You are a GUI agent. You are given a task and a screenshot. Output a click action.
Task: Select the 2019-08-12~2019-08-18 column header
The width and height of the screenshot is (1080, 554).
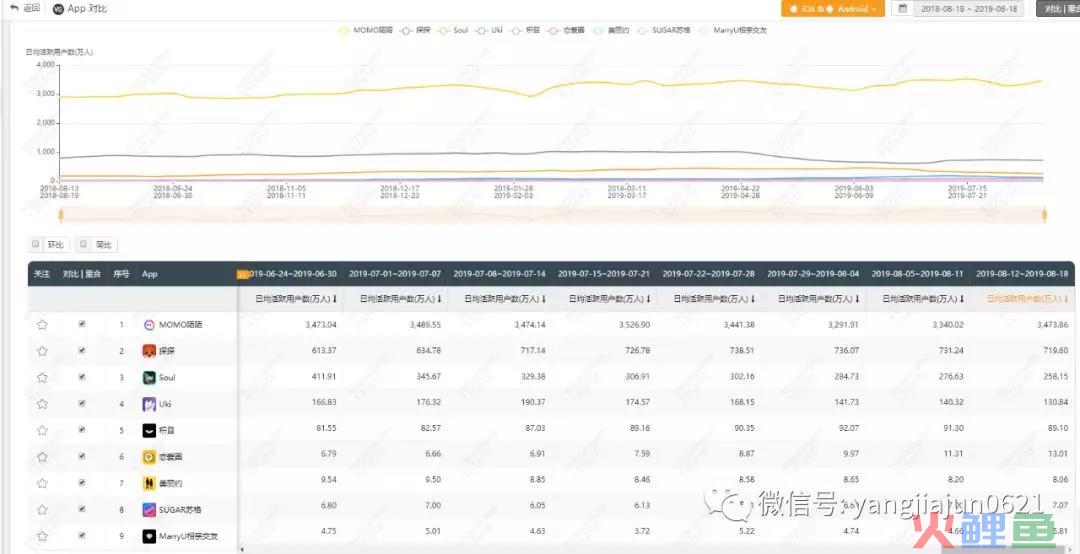coord(1022,274)
